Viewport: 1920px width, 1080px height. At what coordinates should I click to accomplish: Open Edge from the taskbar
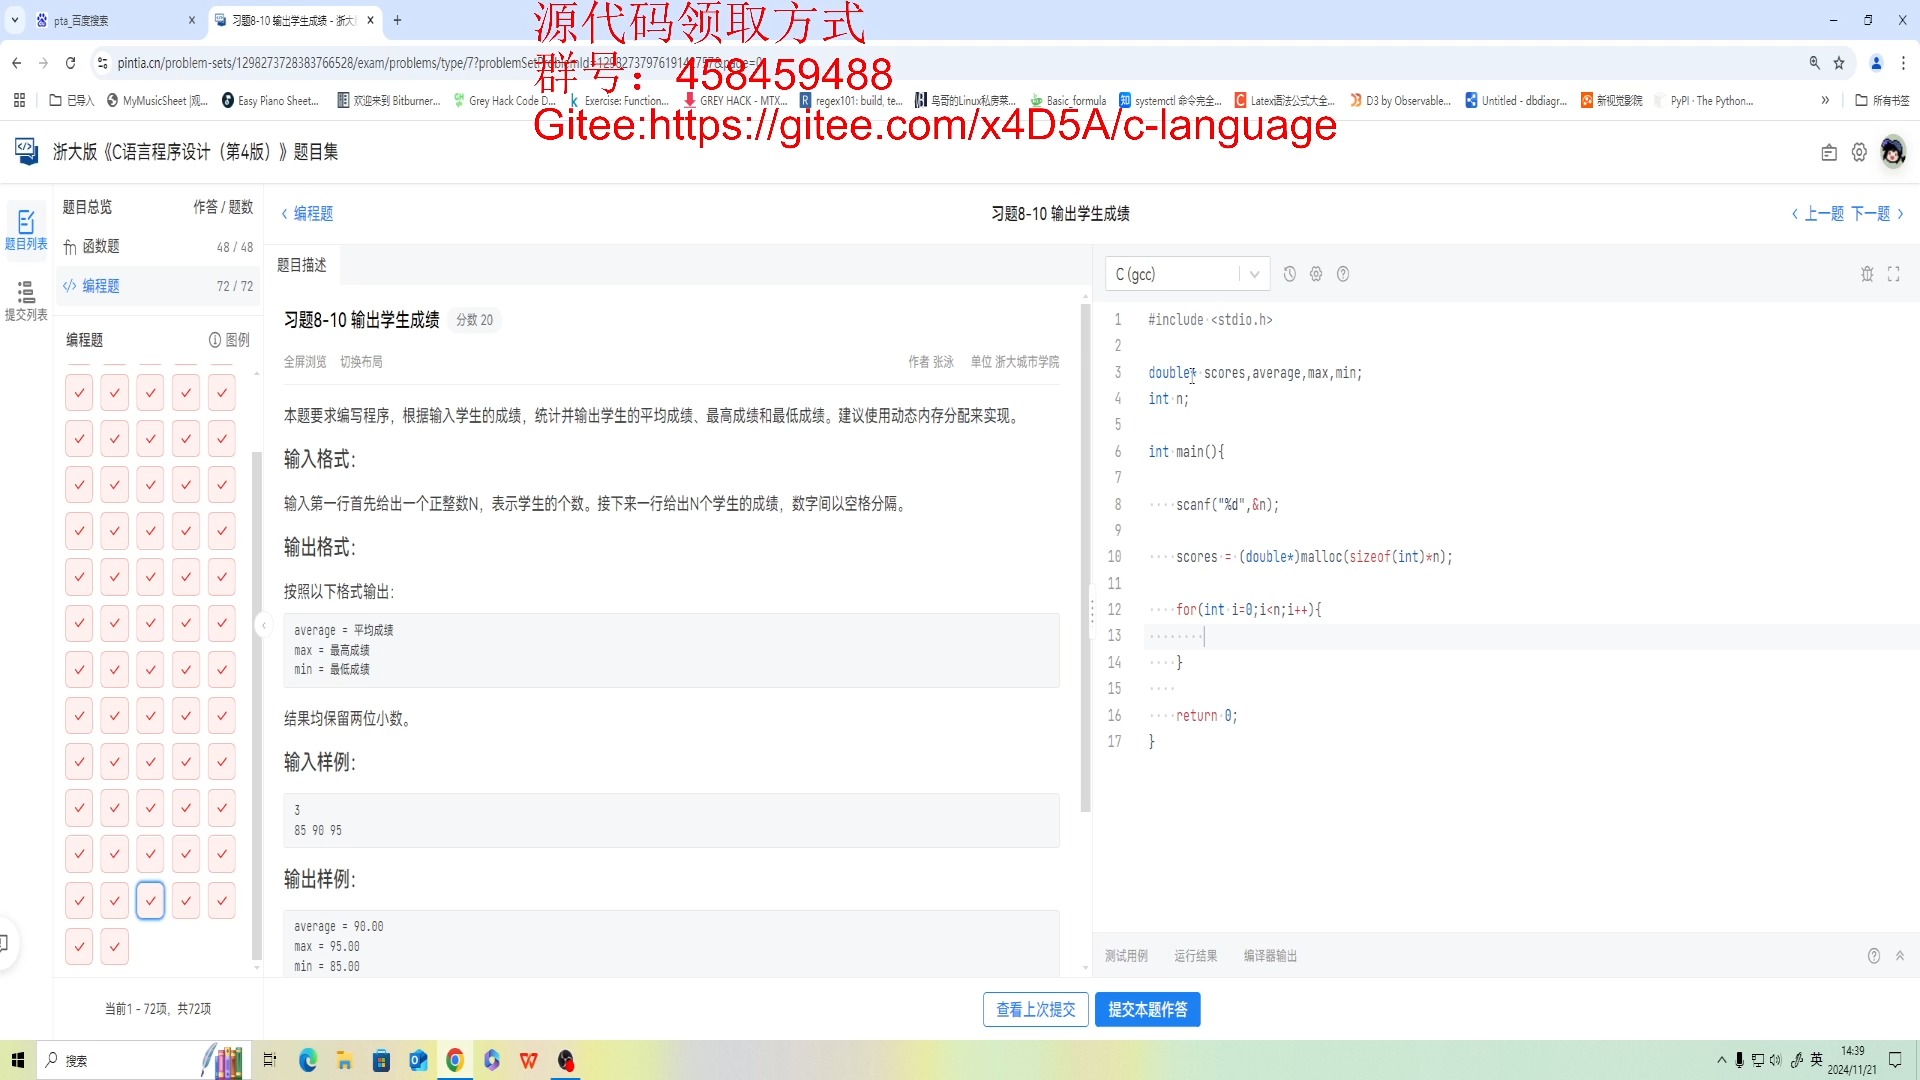[307, 1060]
